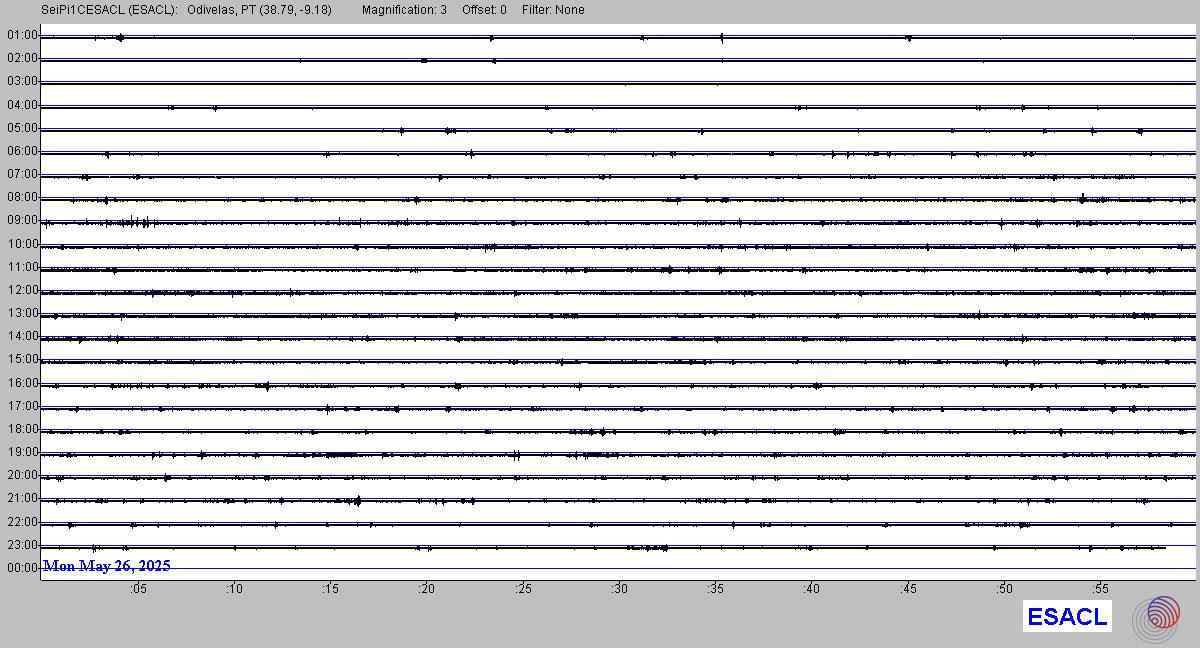Click the :40 minute axis label
Image resolution: width=1200 pixels, height=648 pixels.
point(812,589)
